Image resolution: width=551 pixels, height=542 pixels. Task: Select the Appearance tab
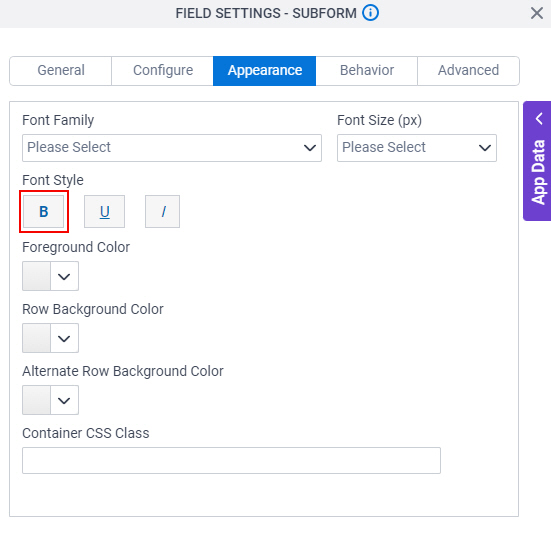(x=265, y=71)
